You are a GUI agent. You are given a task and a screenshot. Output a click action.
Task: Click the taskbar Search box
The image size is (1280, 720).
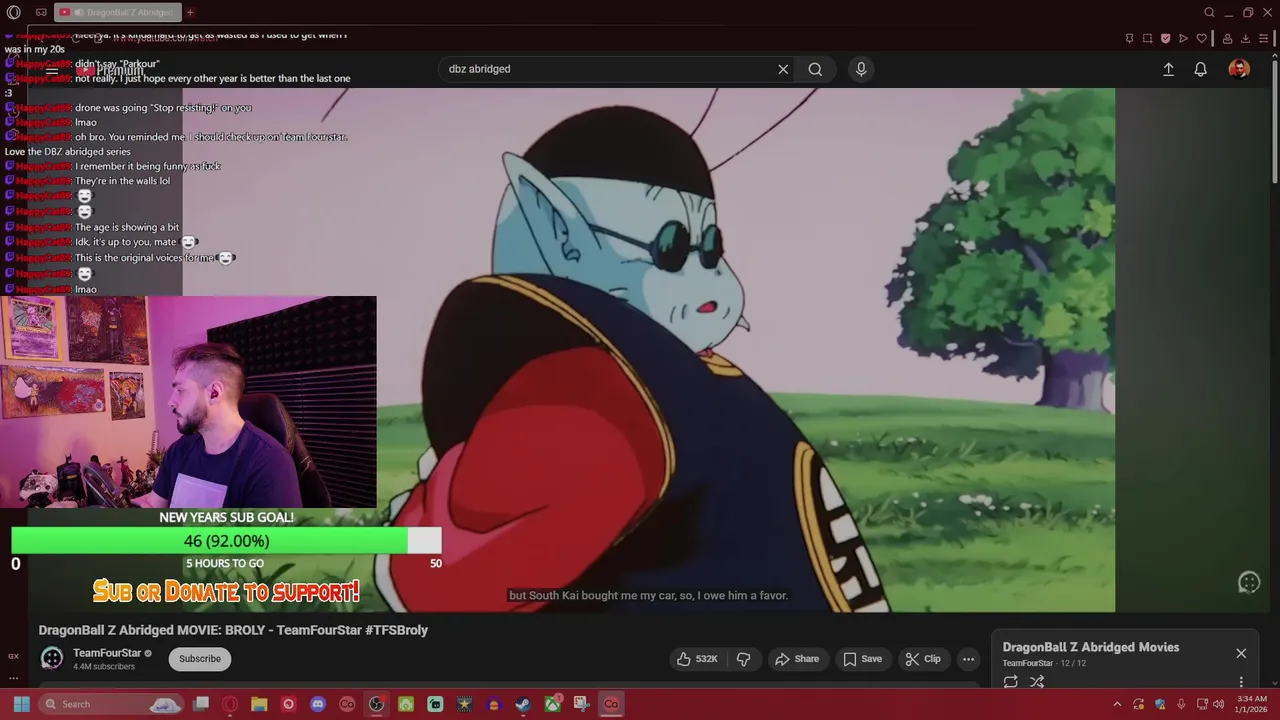pos(113,704)
